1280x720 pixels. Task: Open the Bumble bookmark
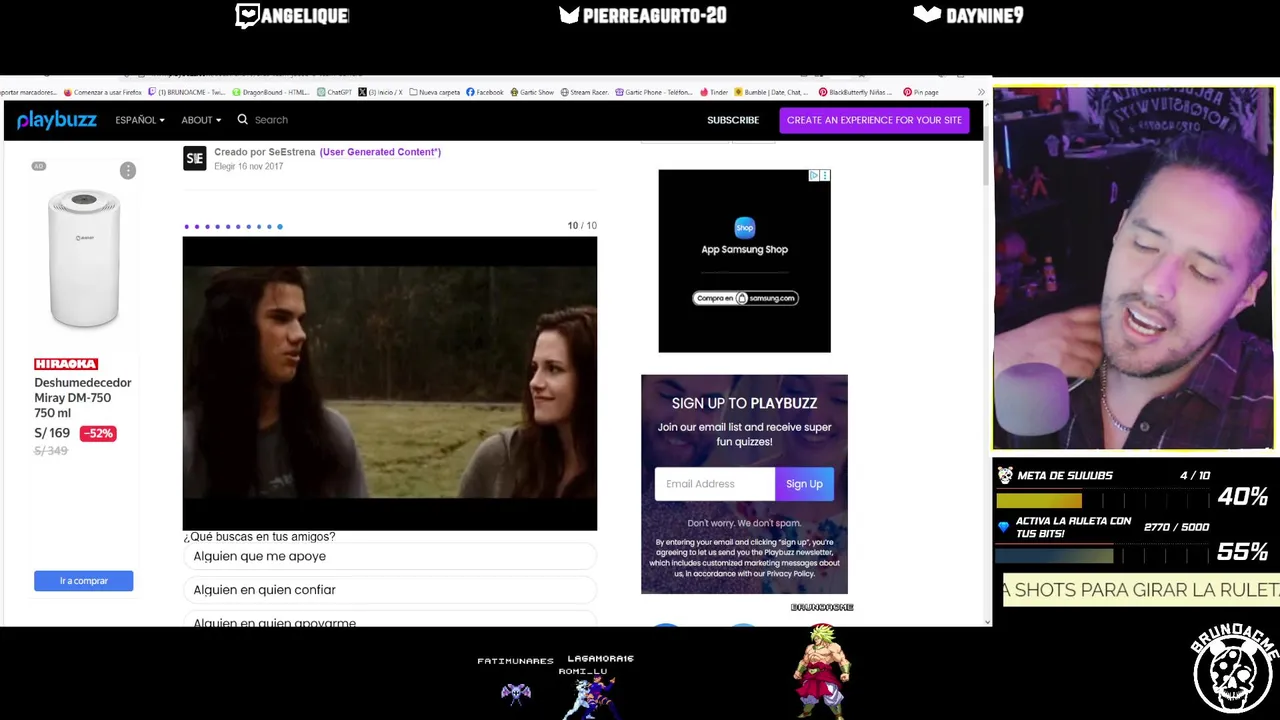(x=772, y=92)
